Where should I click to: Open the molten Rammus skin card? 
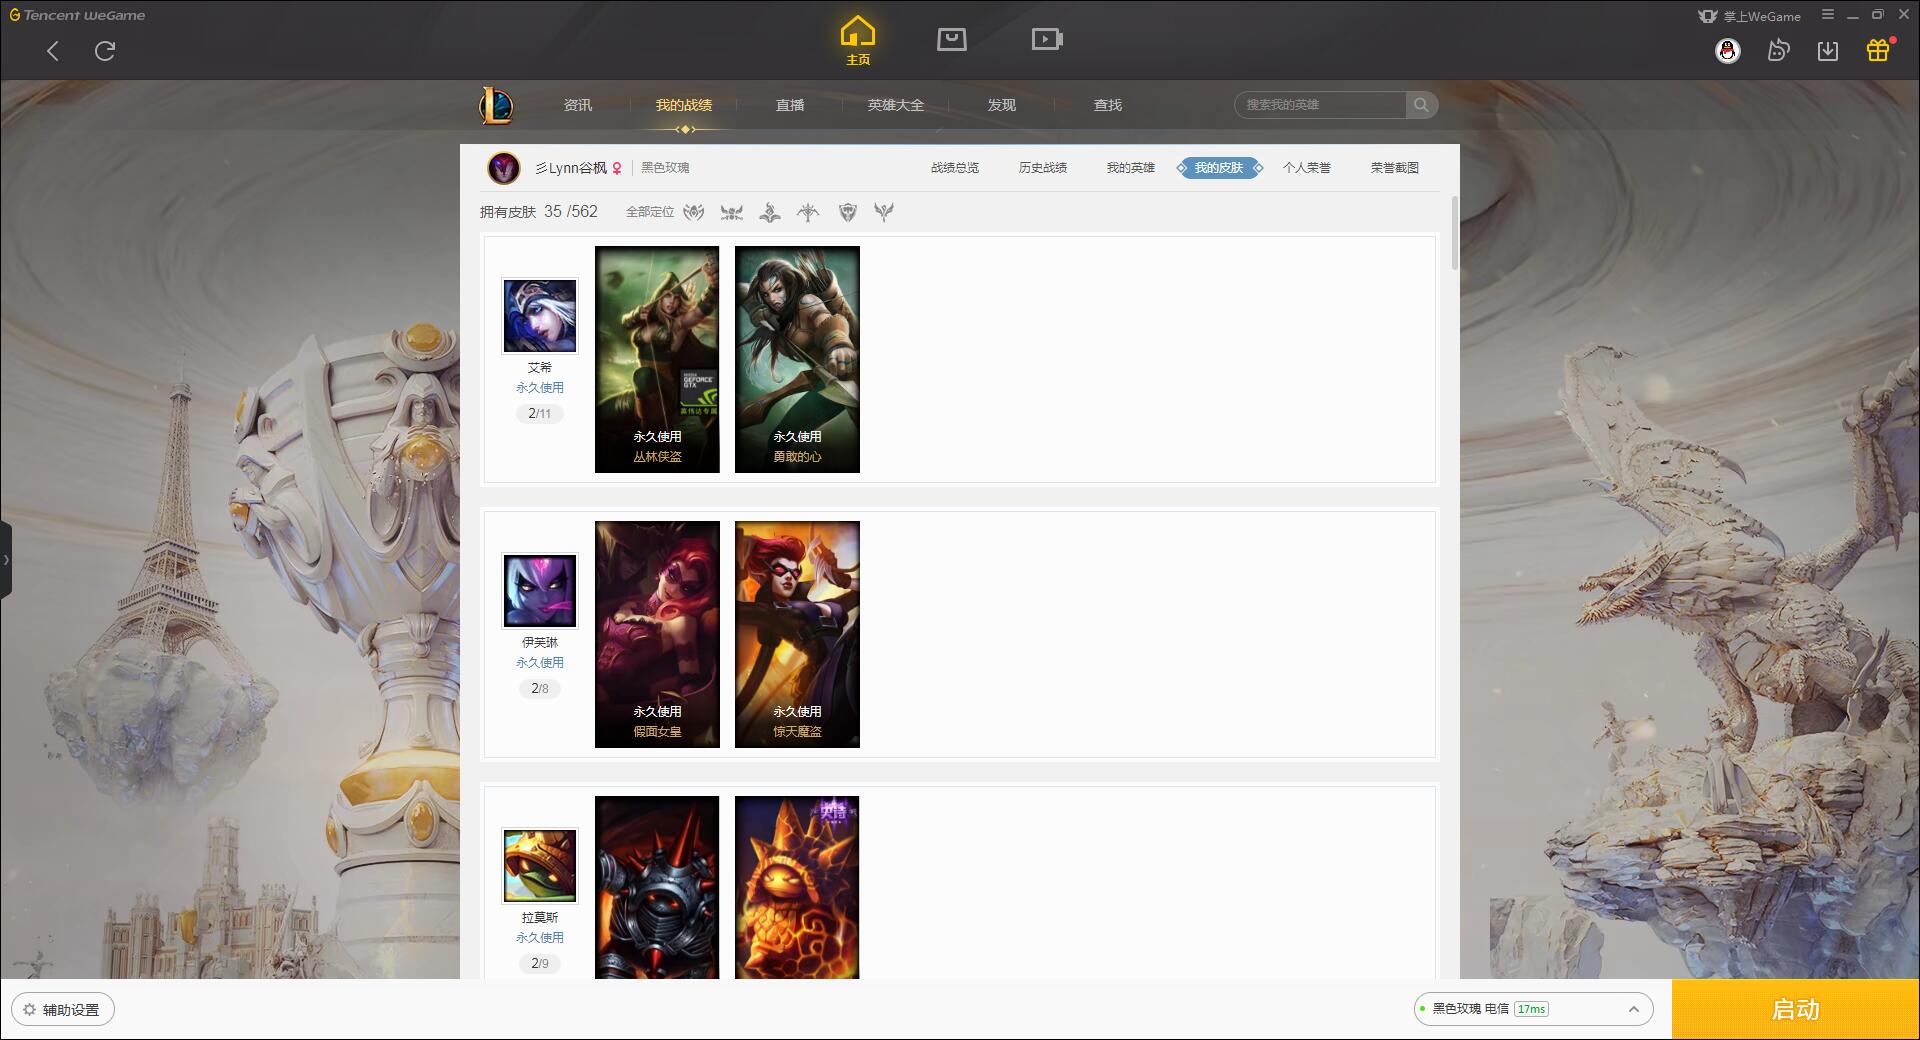point(797,887)
